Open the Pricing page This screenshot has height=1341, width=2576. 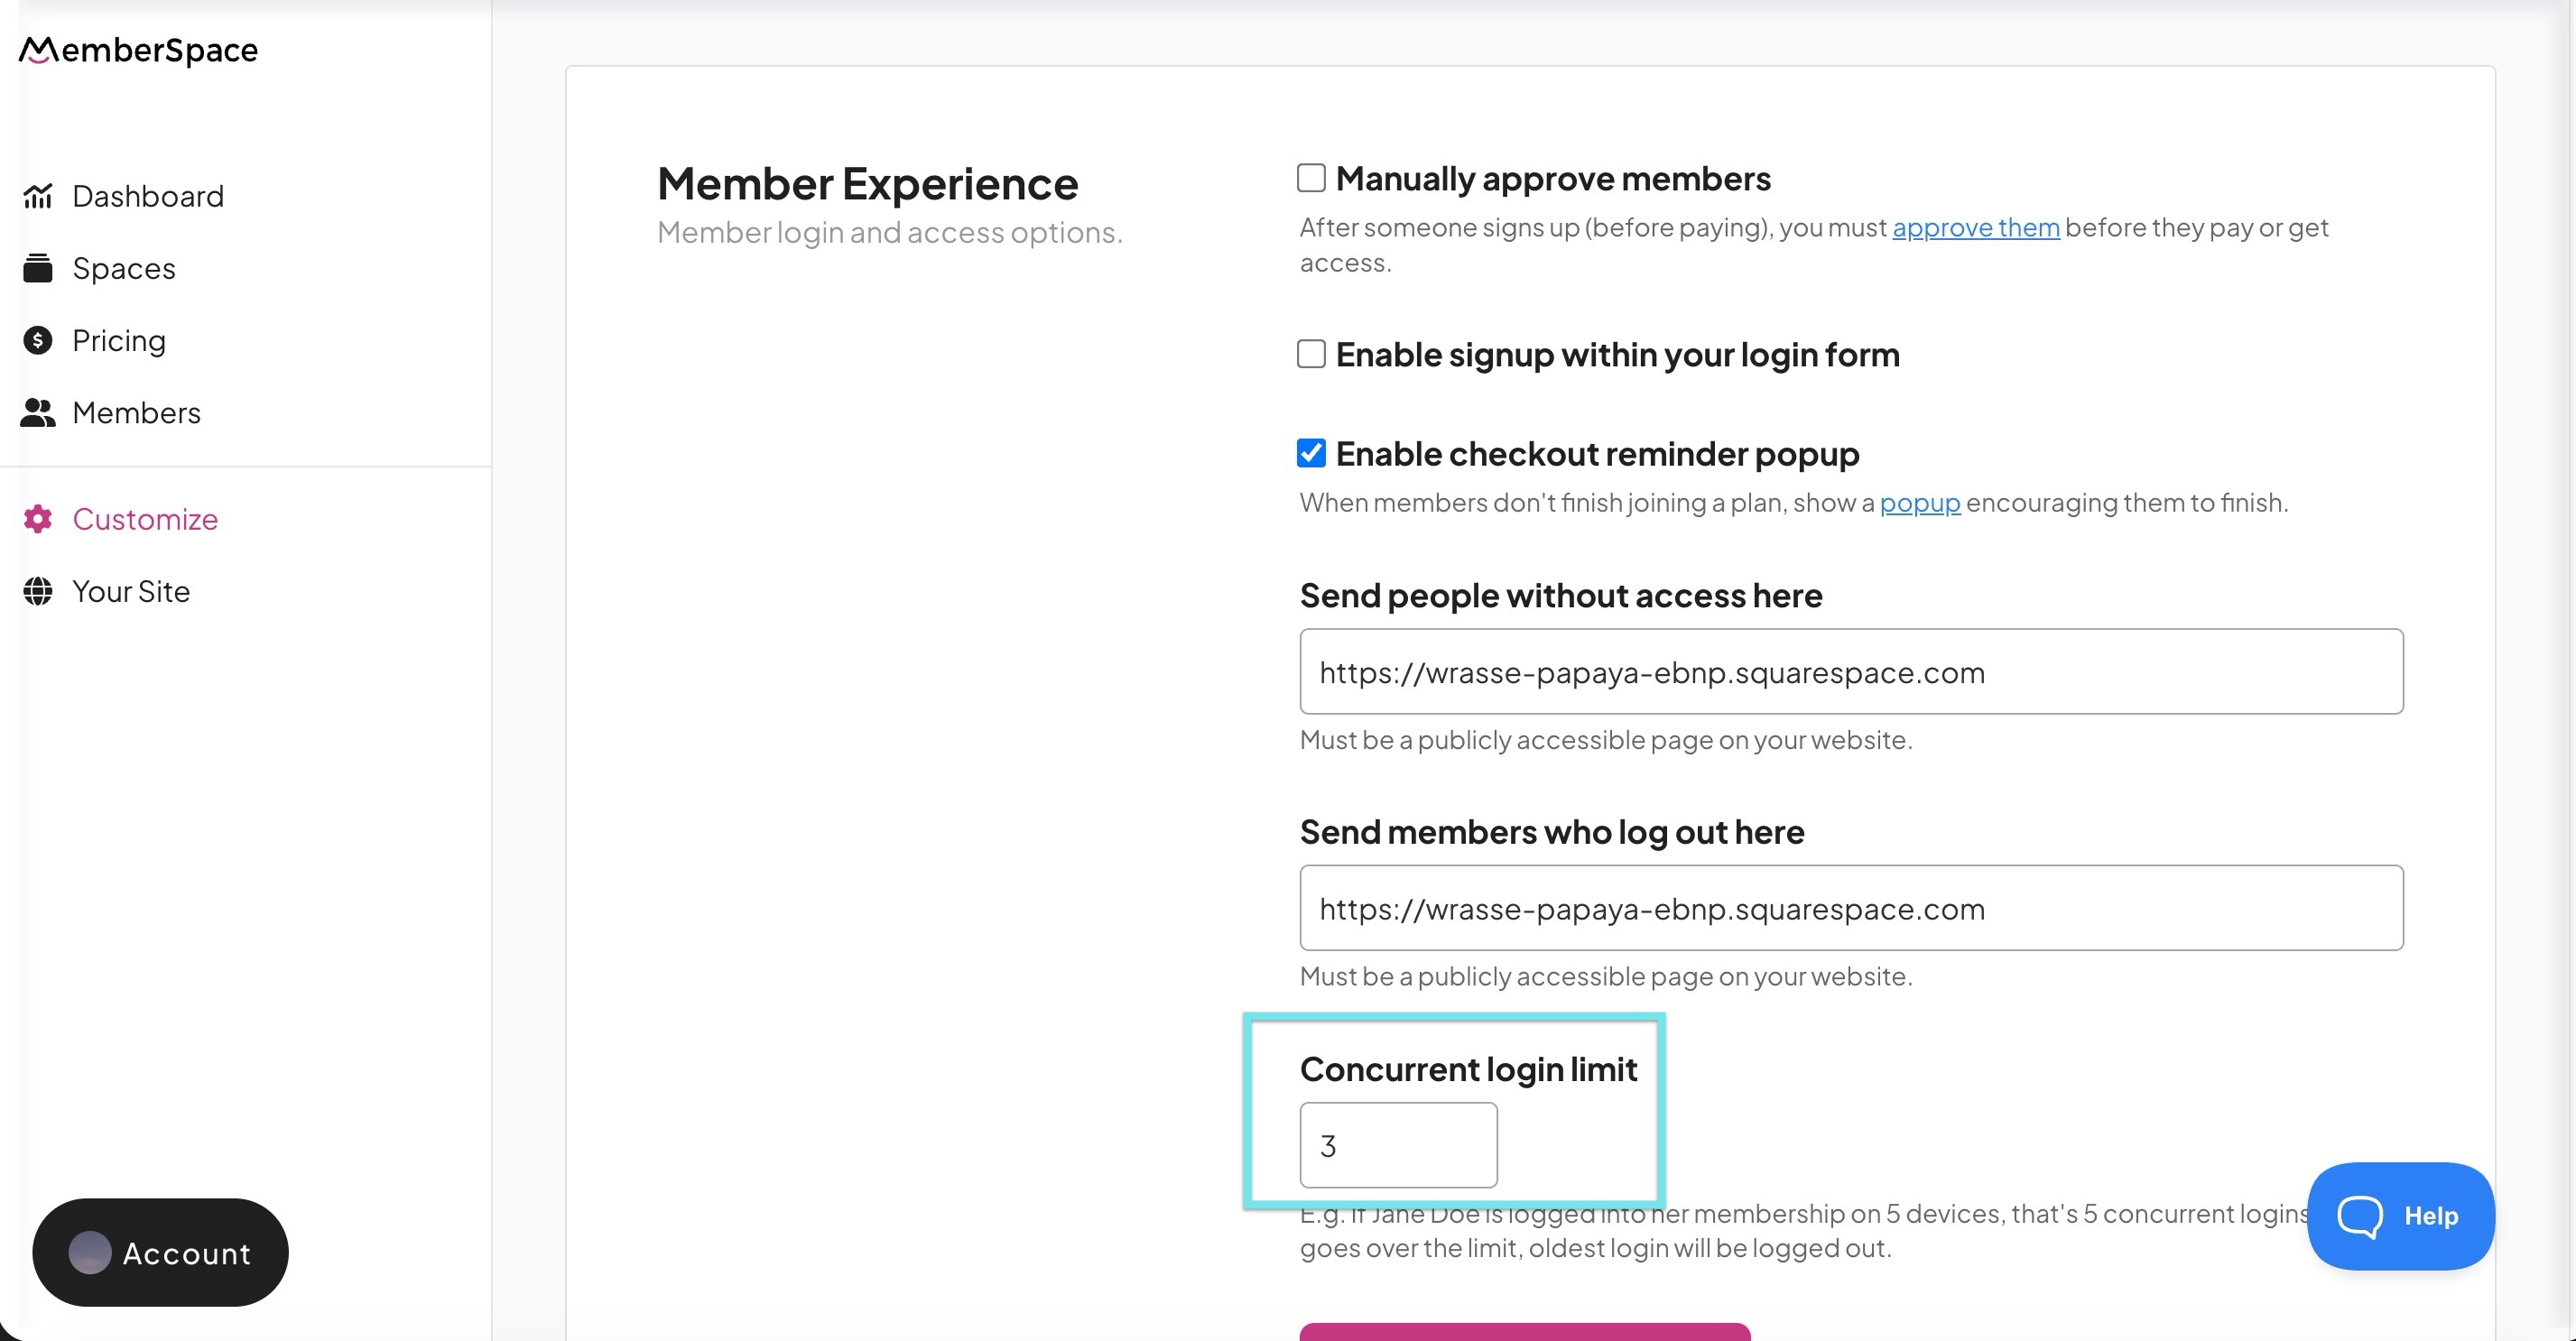coord(119,341)
